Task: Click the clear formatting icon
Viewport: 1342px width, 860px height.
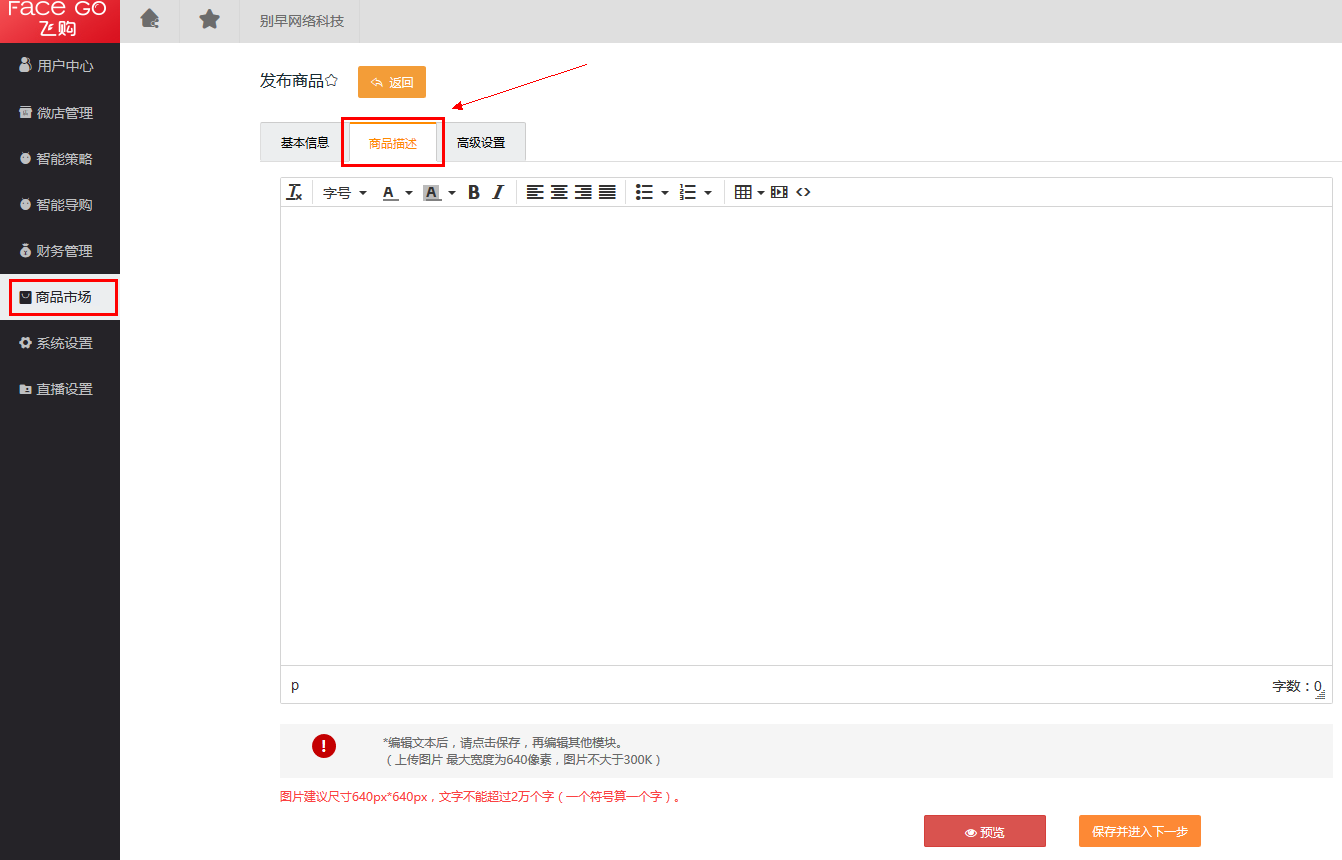Action: click(x=295, y=192)
